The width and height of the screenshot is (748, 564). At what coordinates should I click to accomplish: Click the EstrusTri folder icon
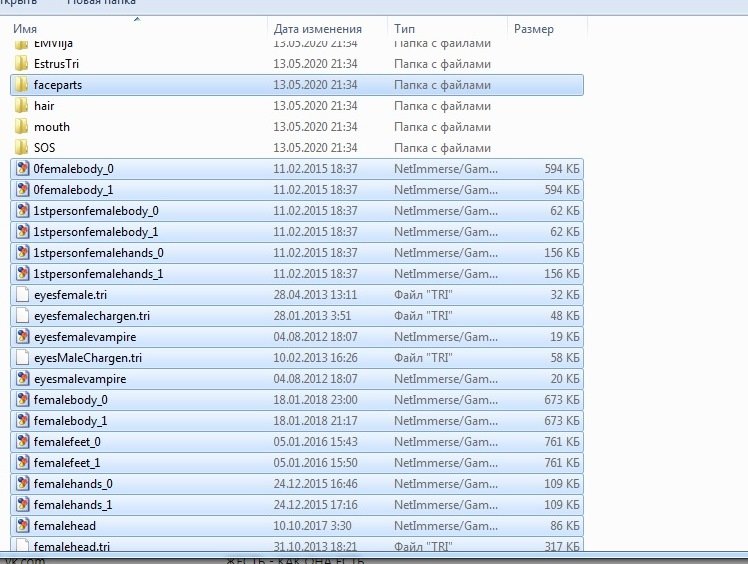coord(22,64)
